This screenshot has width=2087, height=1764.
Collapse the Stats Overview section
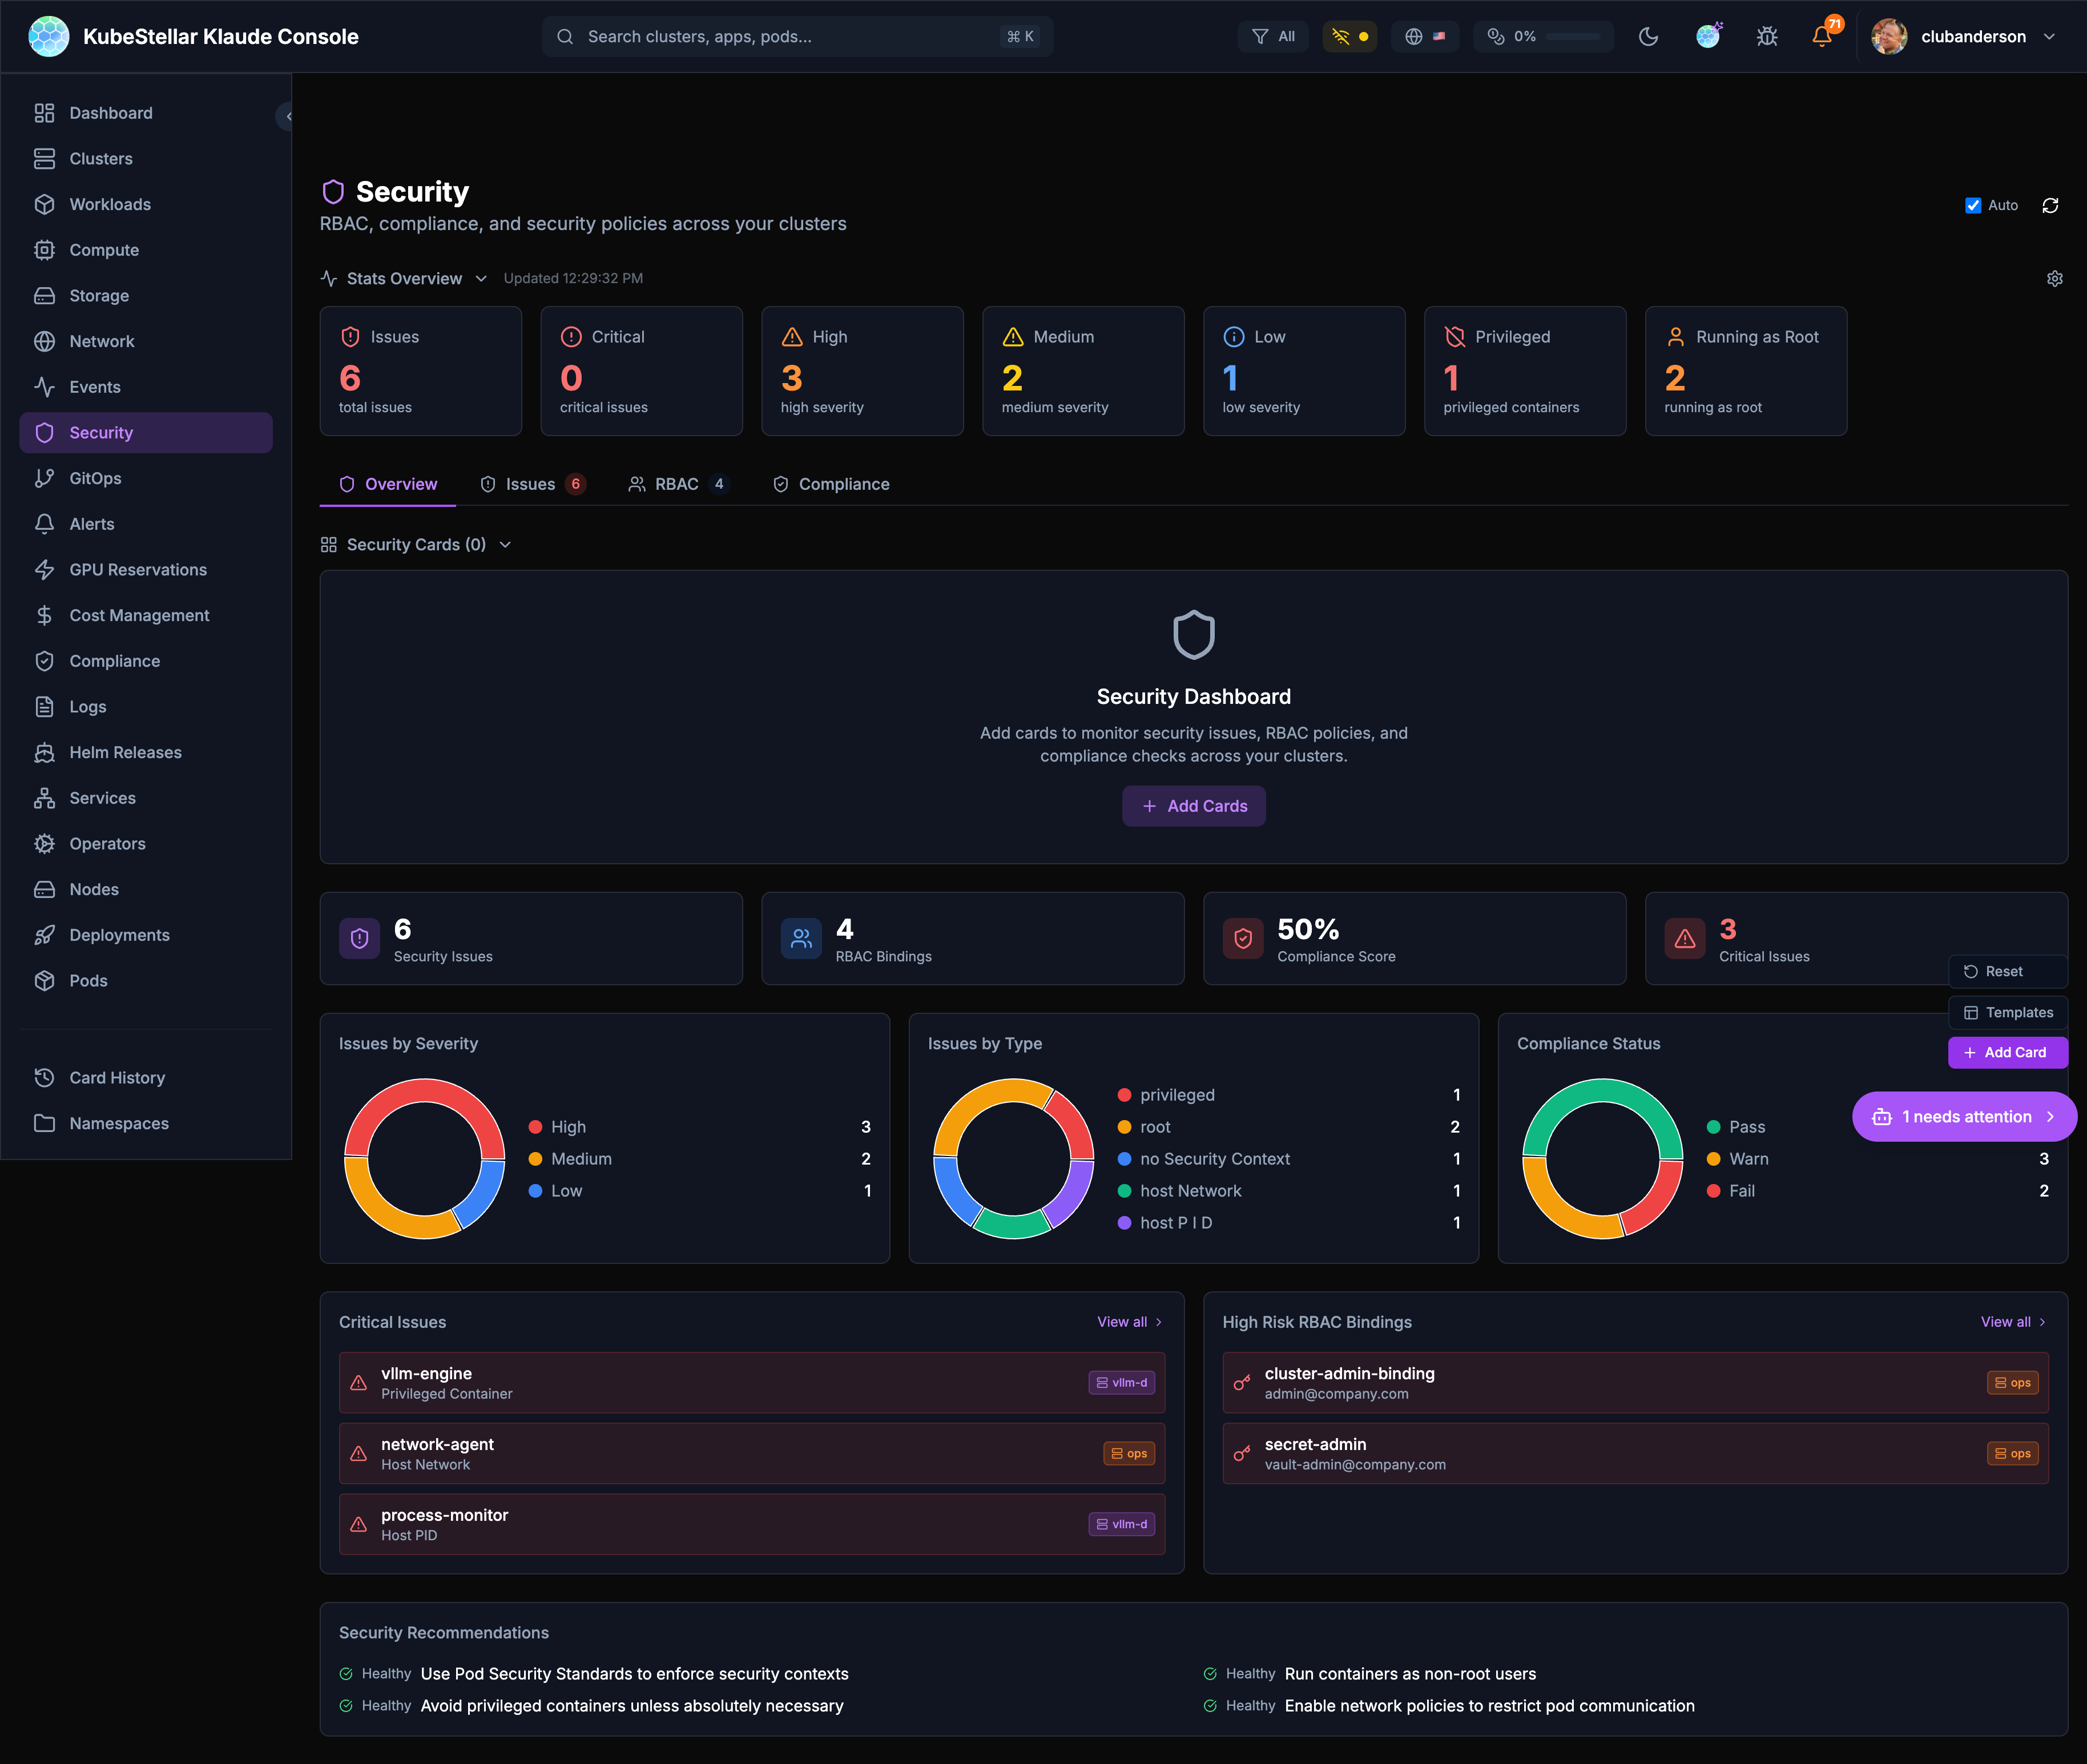tap(404, 279)
